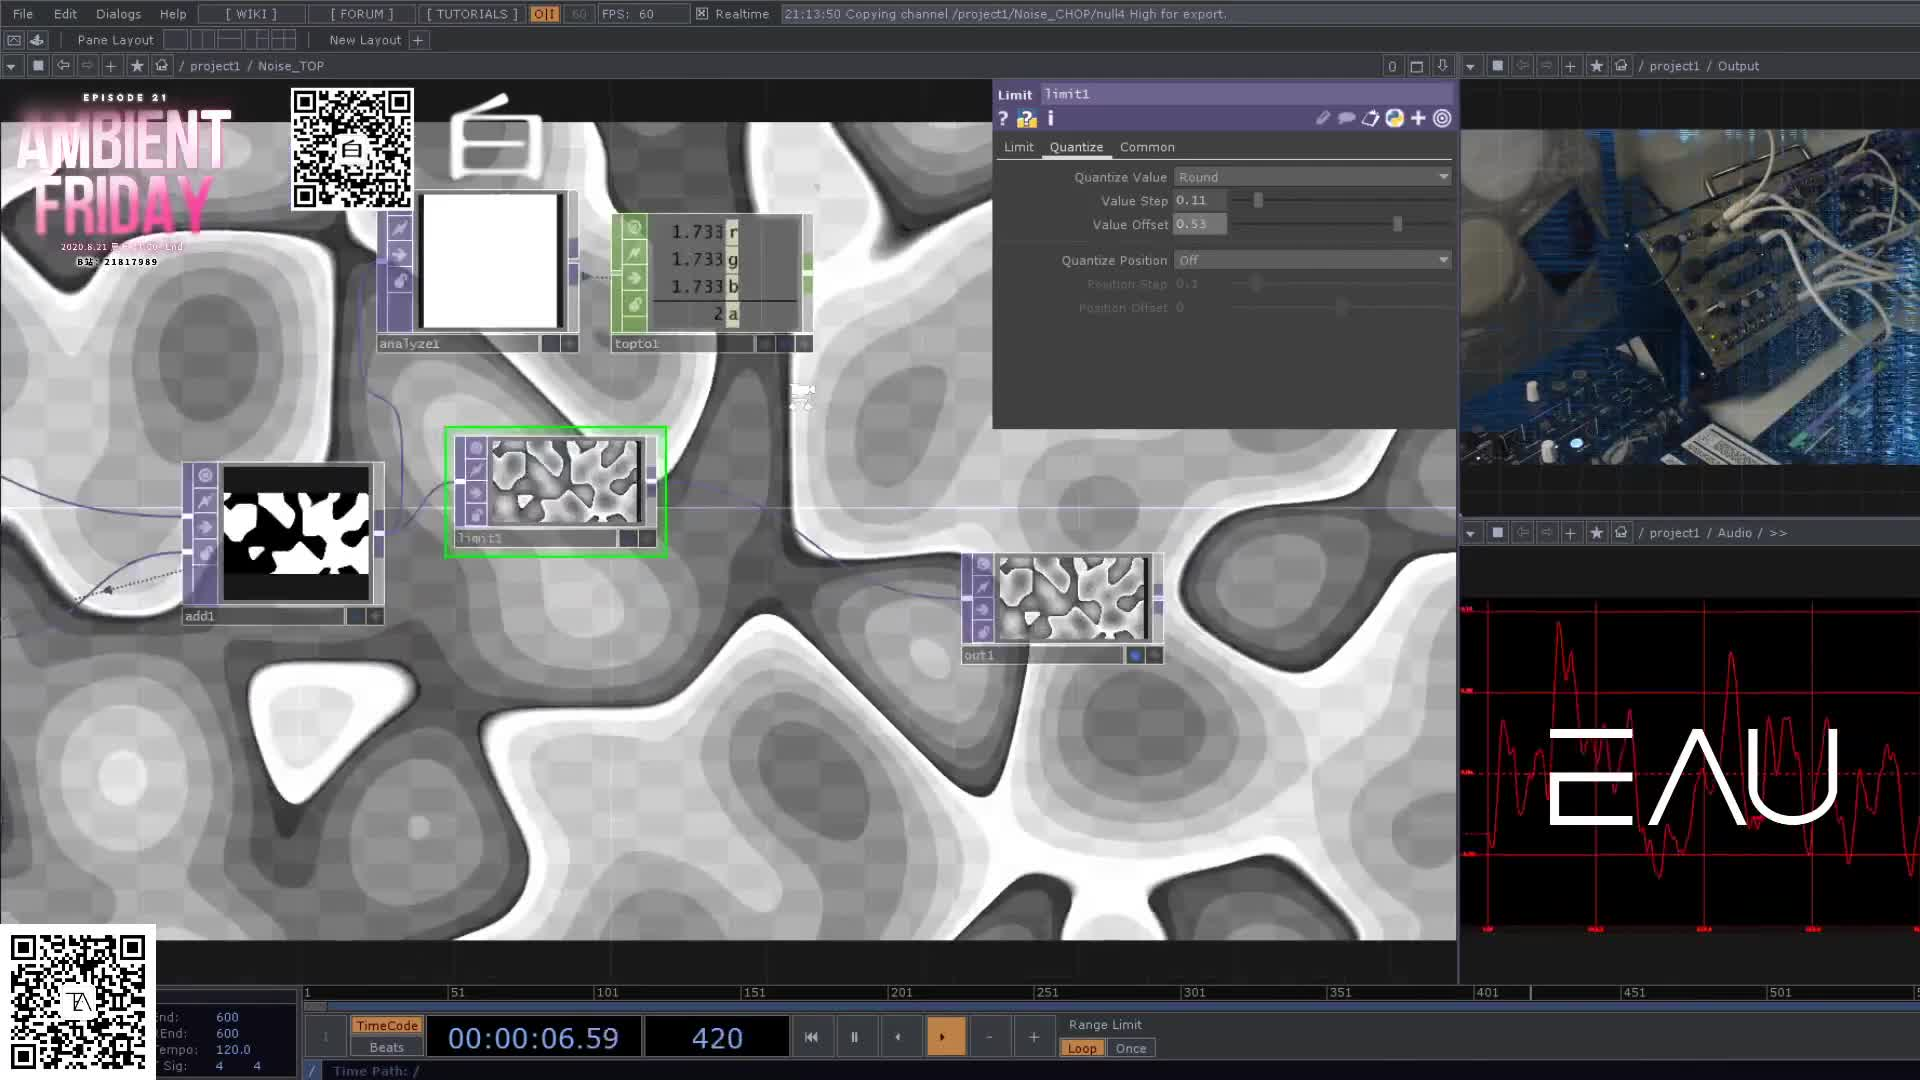
Task: Show the limit1 operator info icon
Action: pyautogui.click(x=1050, y=118)
